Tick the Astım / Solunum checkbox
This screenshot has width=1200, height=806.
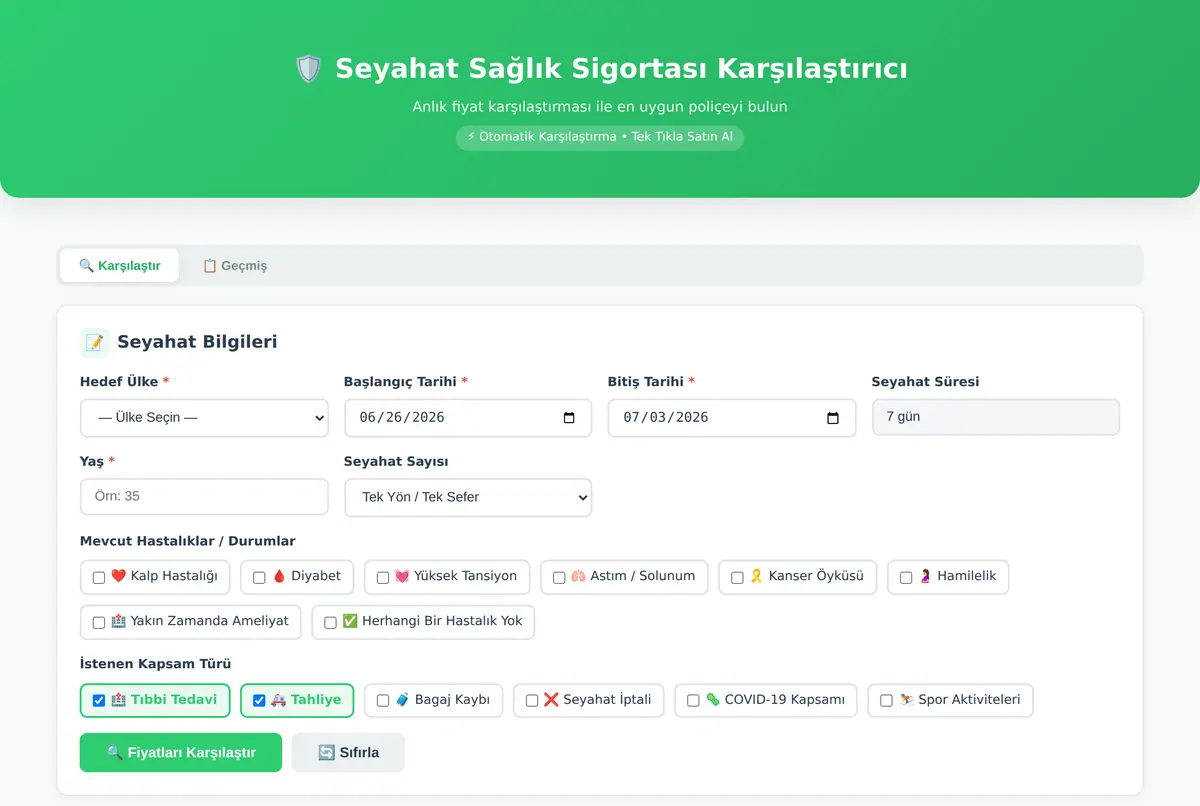point(559,577)
